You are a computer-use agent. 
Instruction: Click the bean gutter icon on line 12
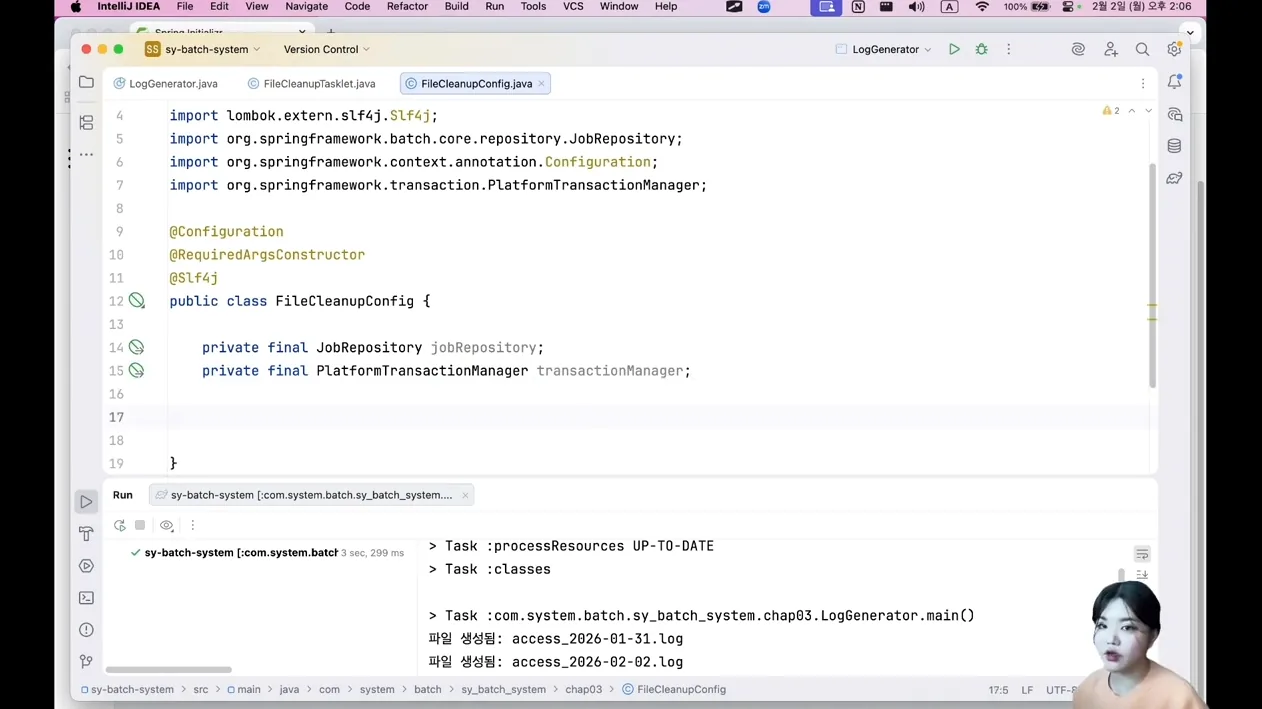click(137, 301)
